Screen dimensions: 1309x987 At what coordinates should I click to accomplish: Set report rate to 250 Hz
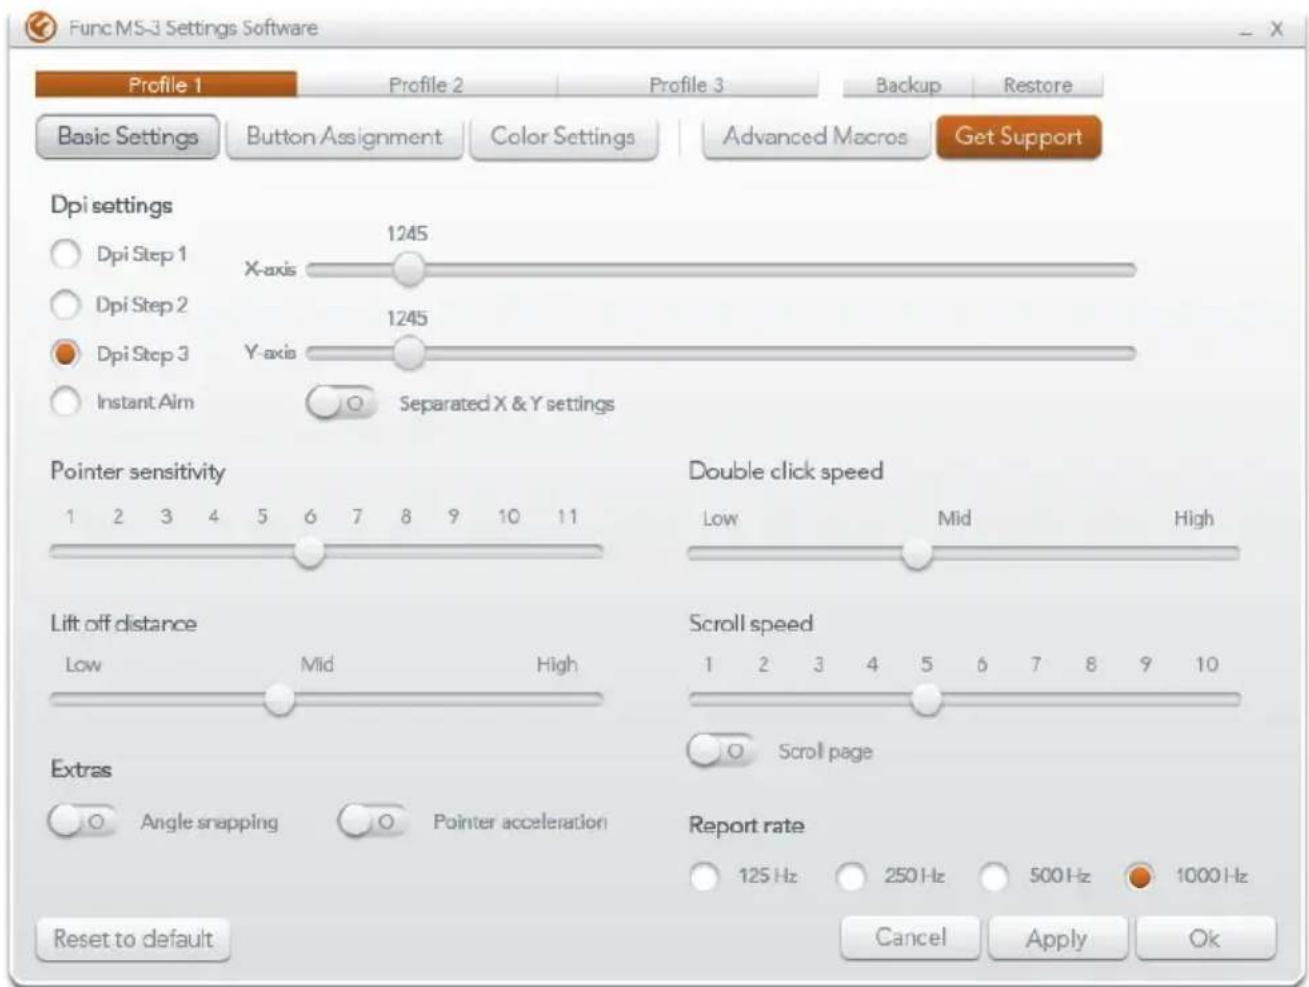[850, 877]
